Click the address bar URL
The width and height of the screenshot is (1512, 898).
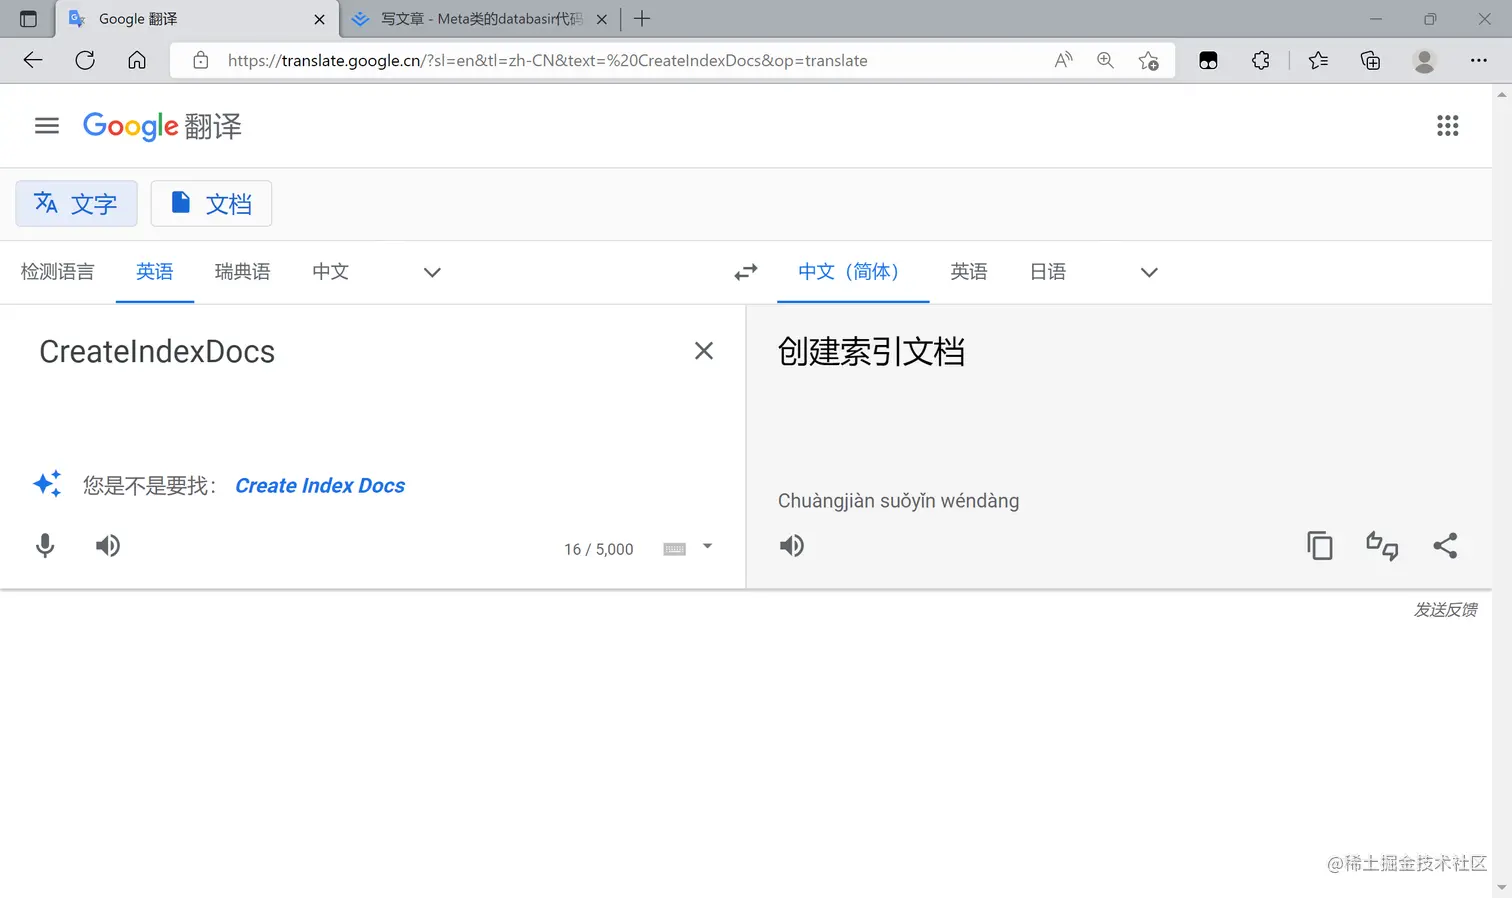547,60
